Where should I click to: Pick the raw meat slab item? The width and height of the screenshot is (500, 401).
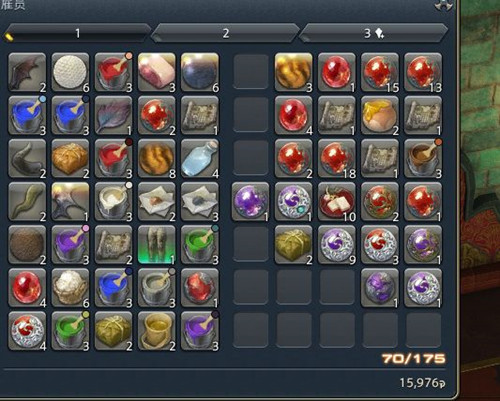click(156, 72)
